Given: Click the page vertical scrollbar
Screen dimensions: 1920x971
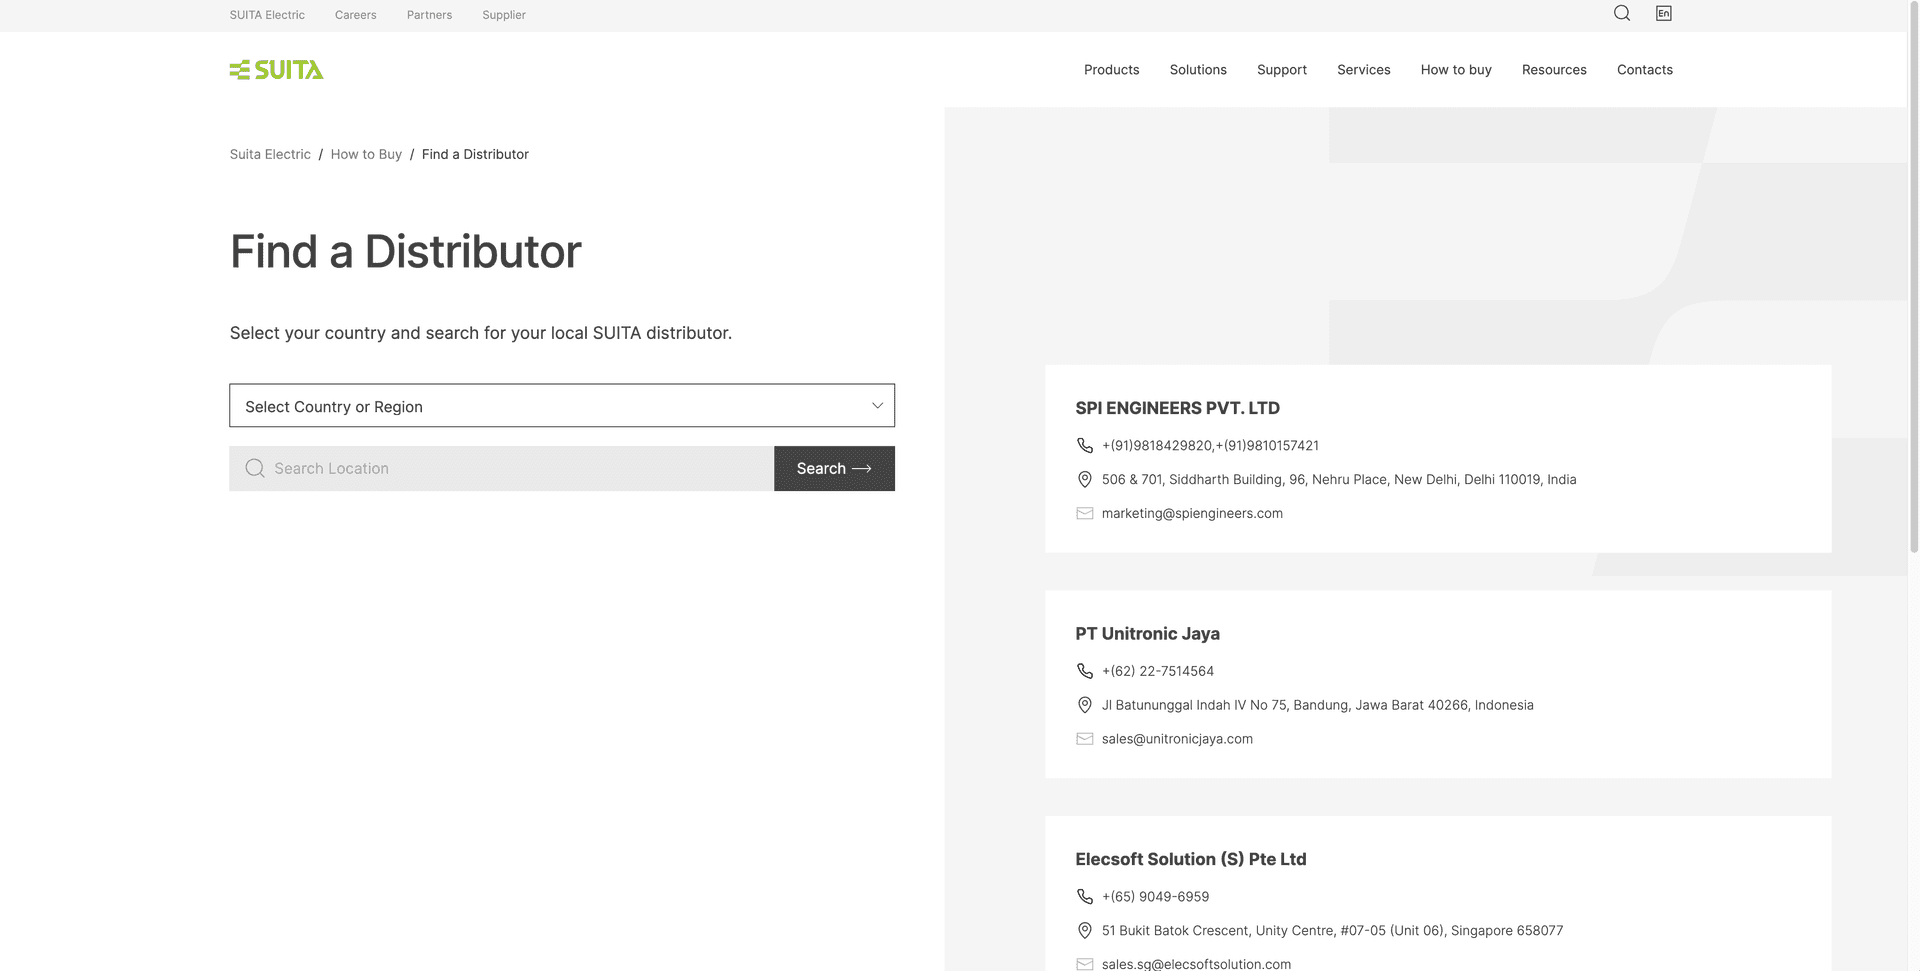Looking at the screenshot, I should [x=1914, y=276].
